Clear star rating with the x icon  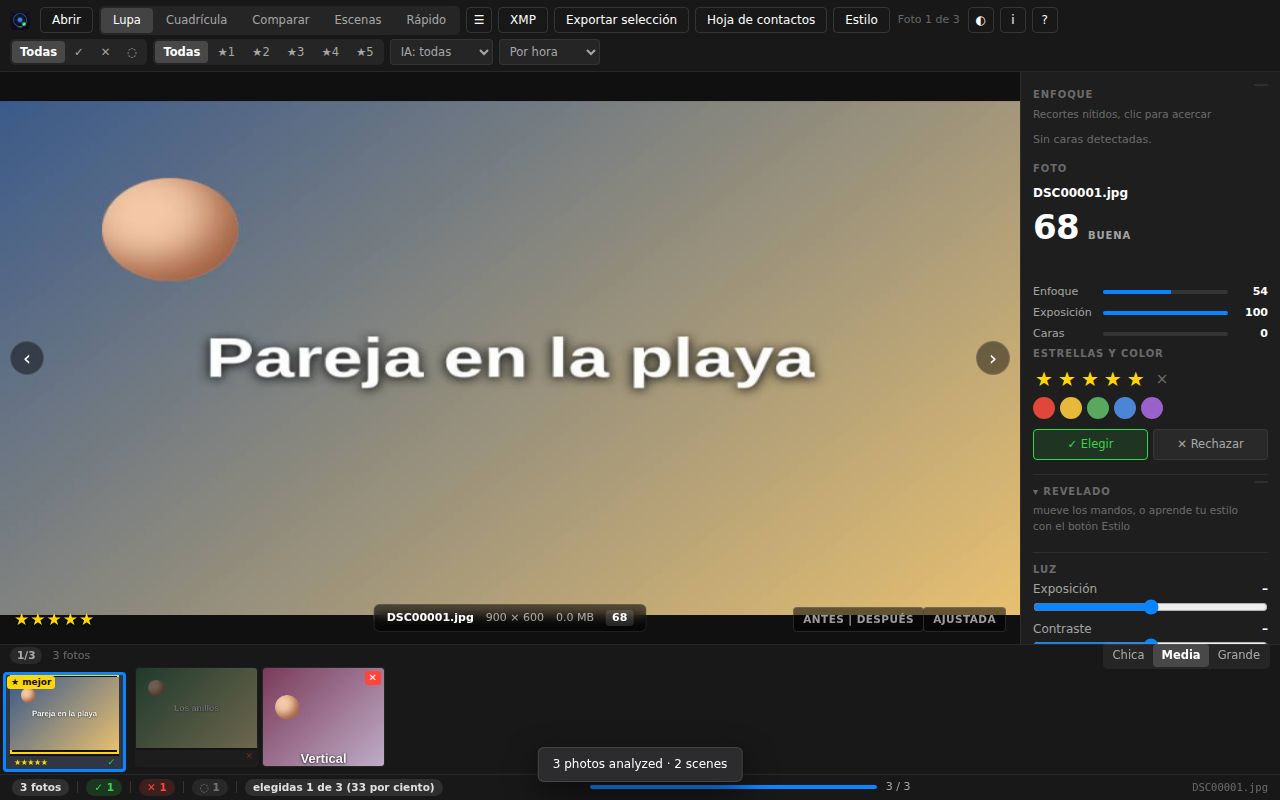tap(1162, 379)
